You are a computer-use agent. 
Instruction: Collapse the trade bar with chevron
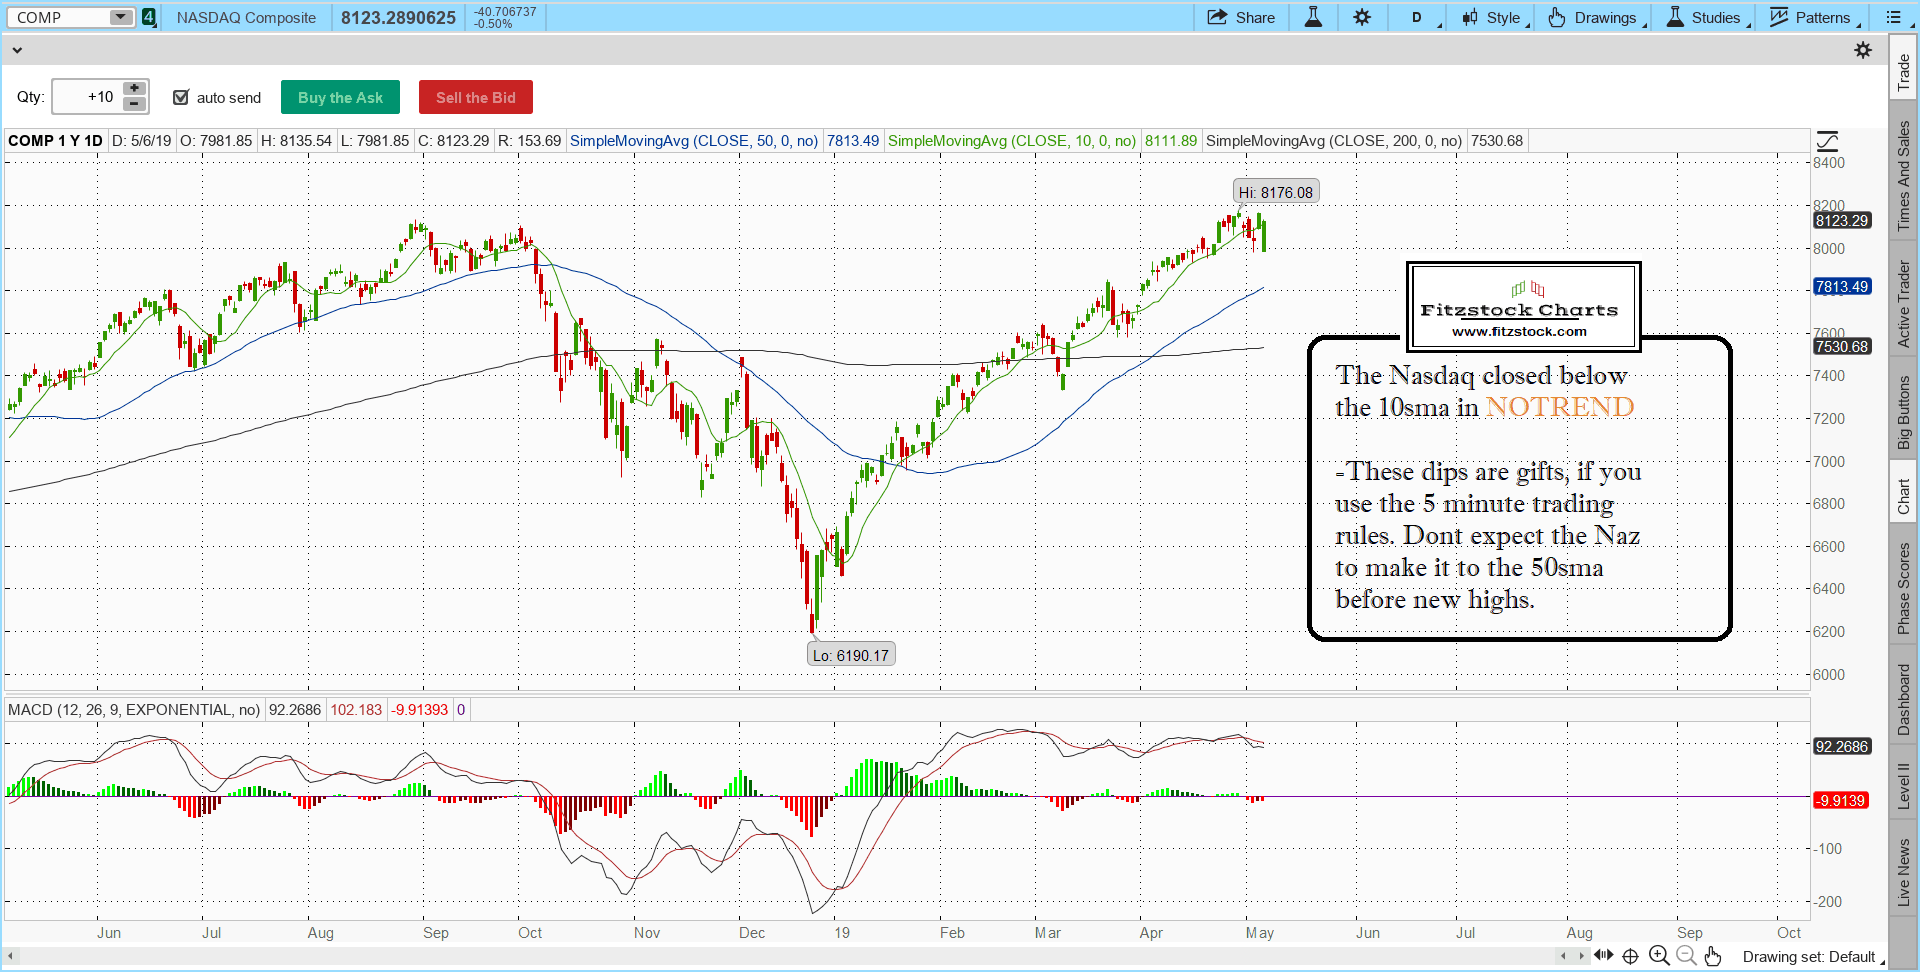tap(16, 50)
